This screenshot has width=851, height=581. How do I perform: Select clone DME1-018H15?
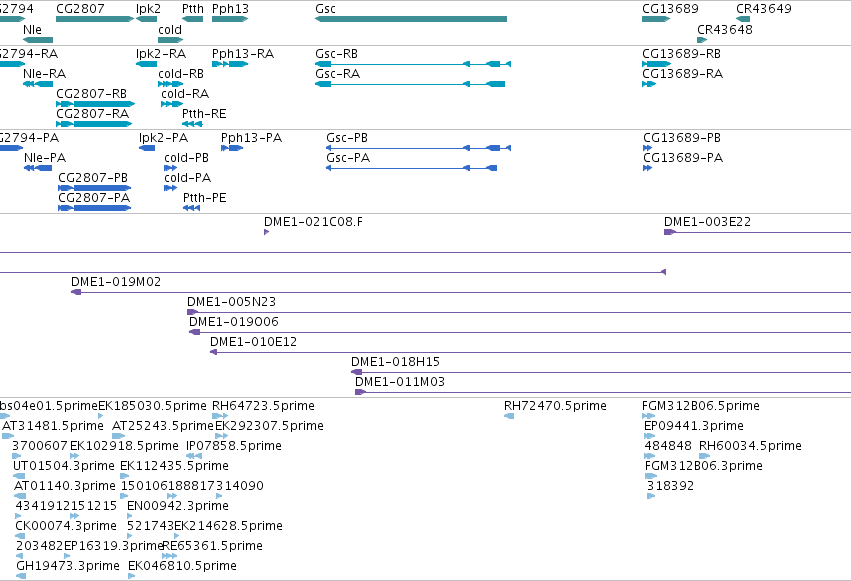(x=395, y=362)
